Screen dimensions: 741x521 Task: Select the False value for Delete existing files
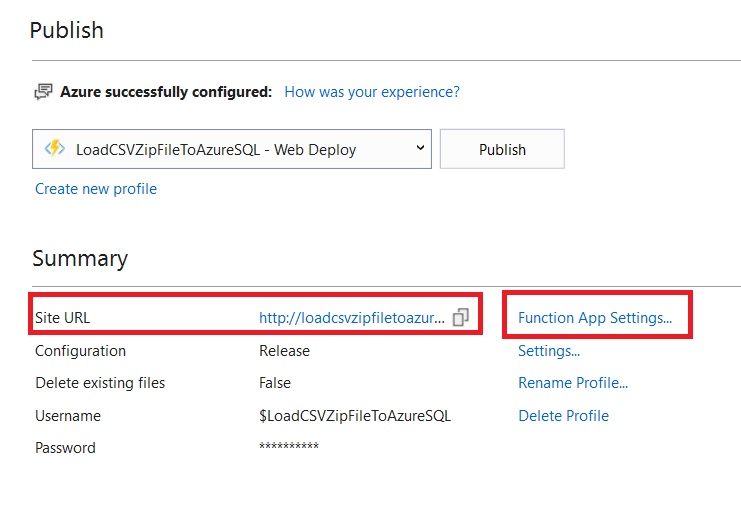[x=275, y=382]
